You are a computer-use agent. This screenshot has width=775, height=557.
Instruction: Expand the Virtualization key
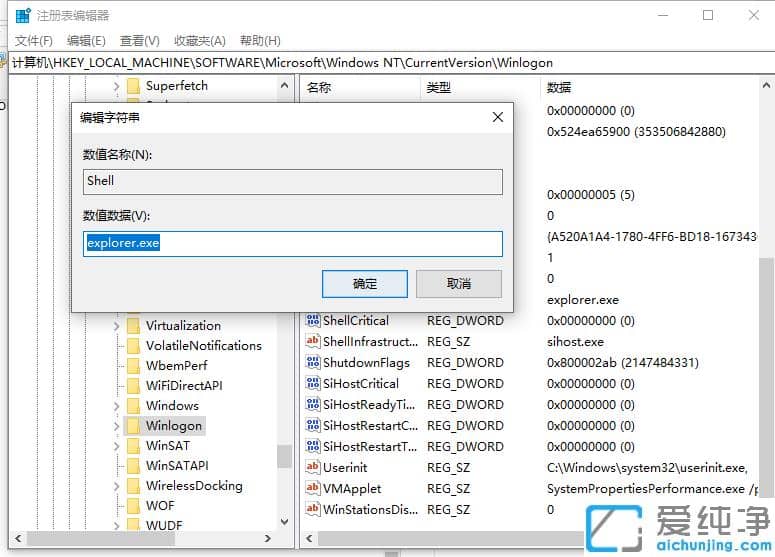click(x=116, y=326)
